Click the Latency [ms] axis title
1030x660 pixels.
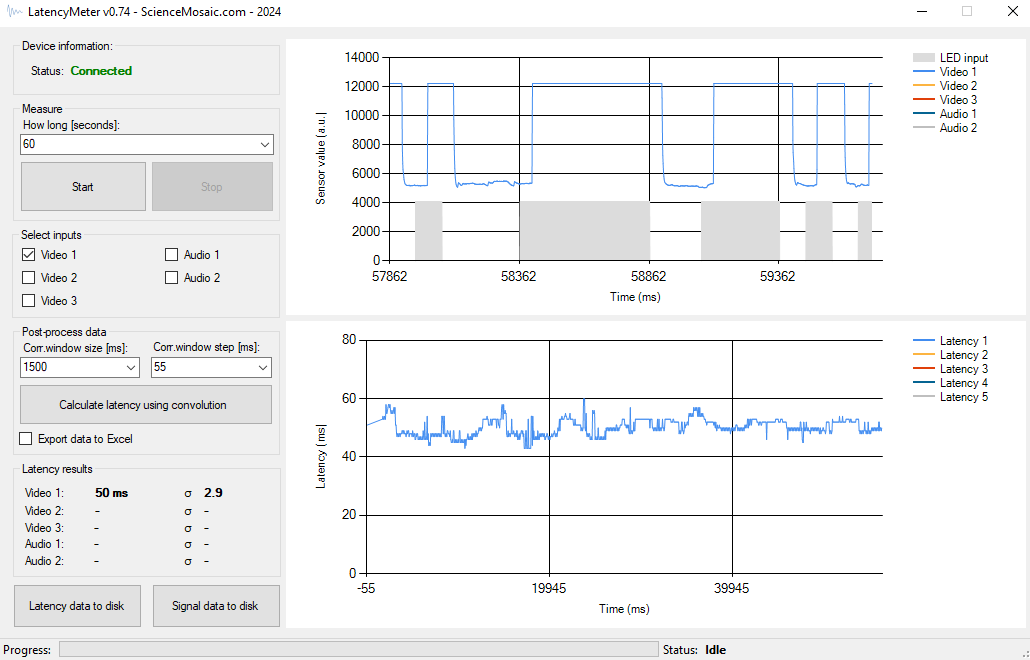321,456
